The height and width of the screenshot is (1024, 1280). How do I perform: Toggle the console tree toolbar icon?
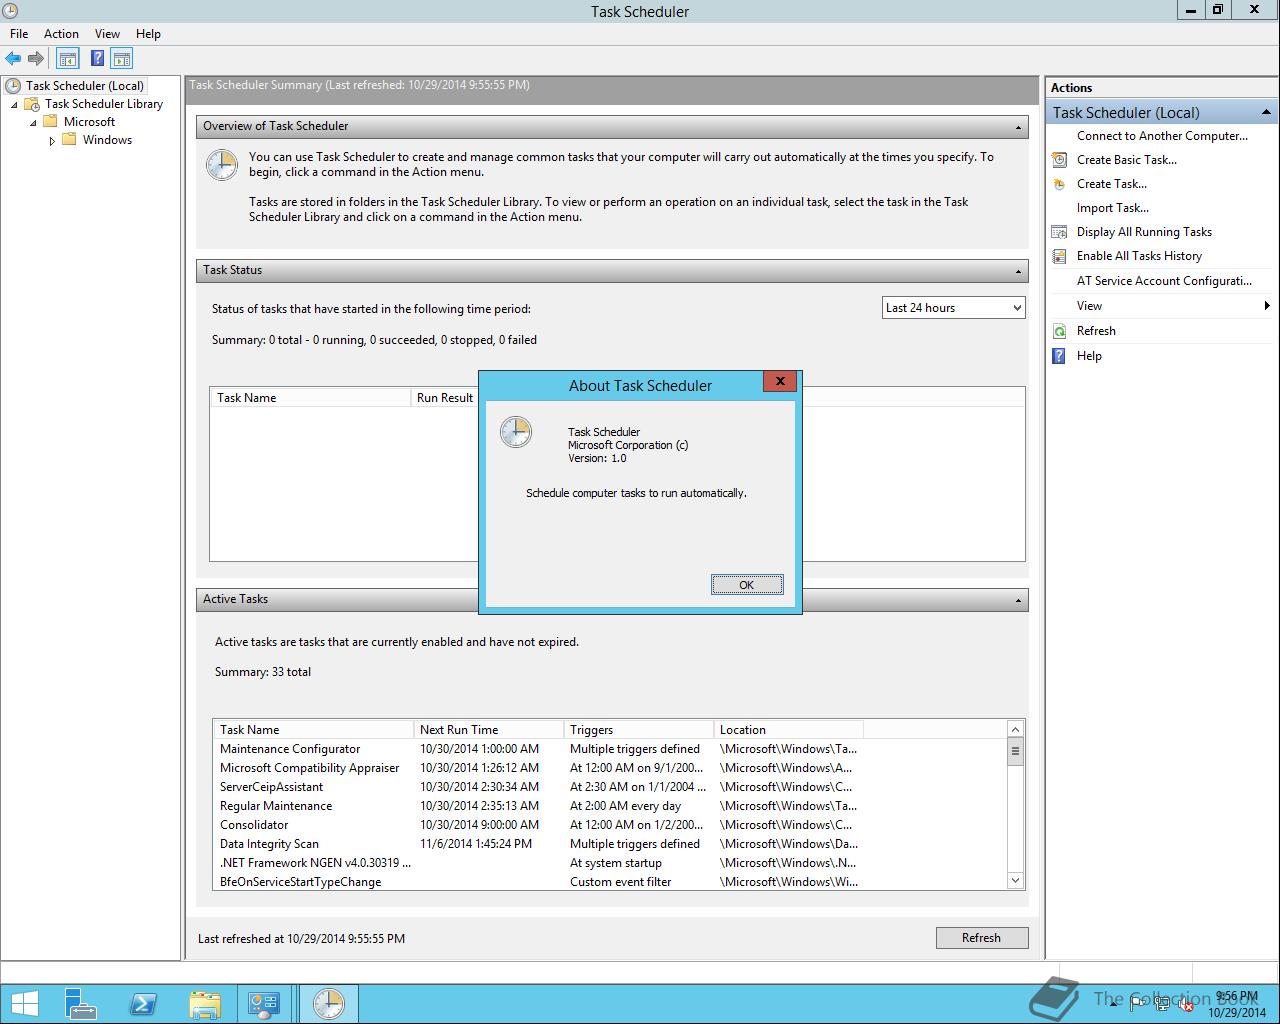click(x=67, y=59)
